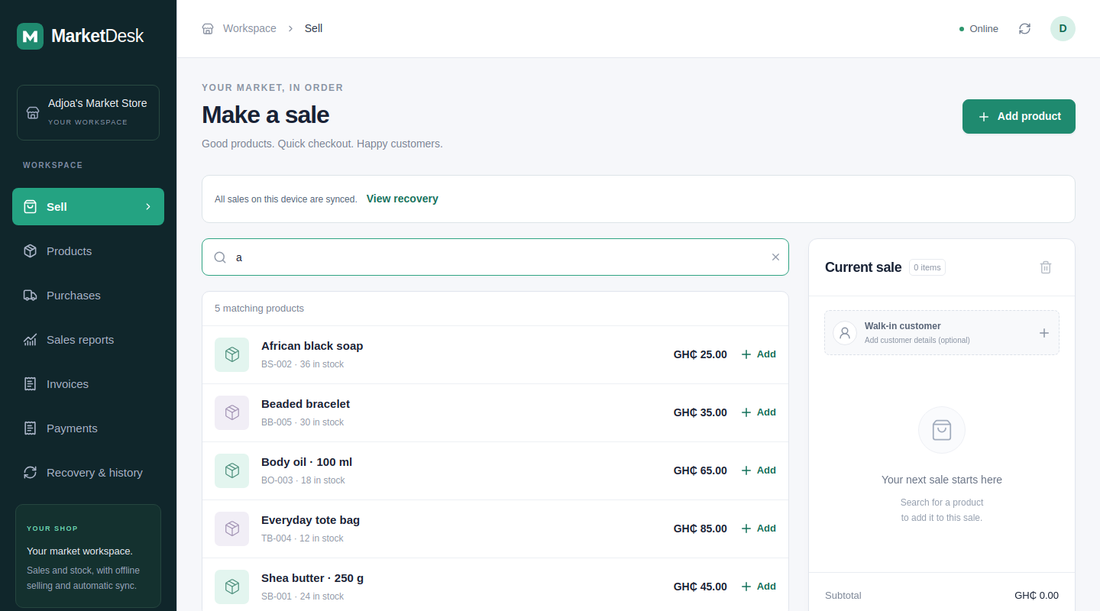Click the Beaded bracelet product icon
The height and width of the screenshot is (611, 1100).
coord(232,412)
